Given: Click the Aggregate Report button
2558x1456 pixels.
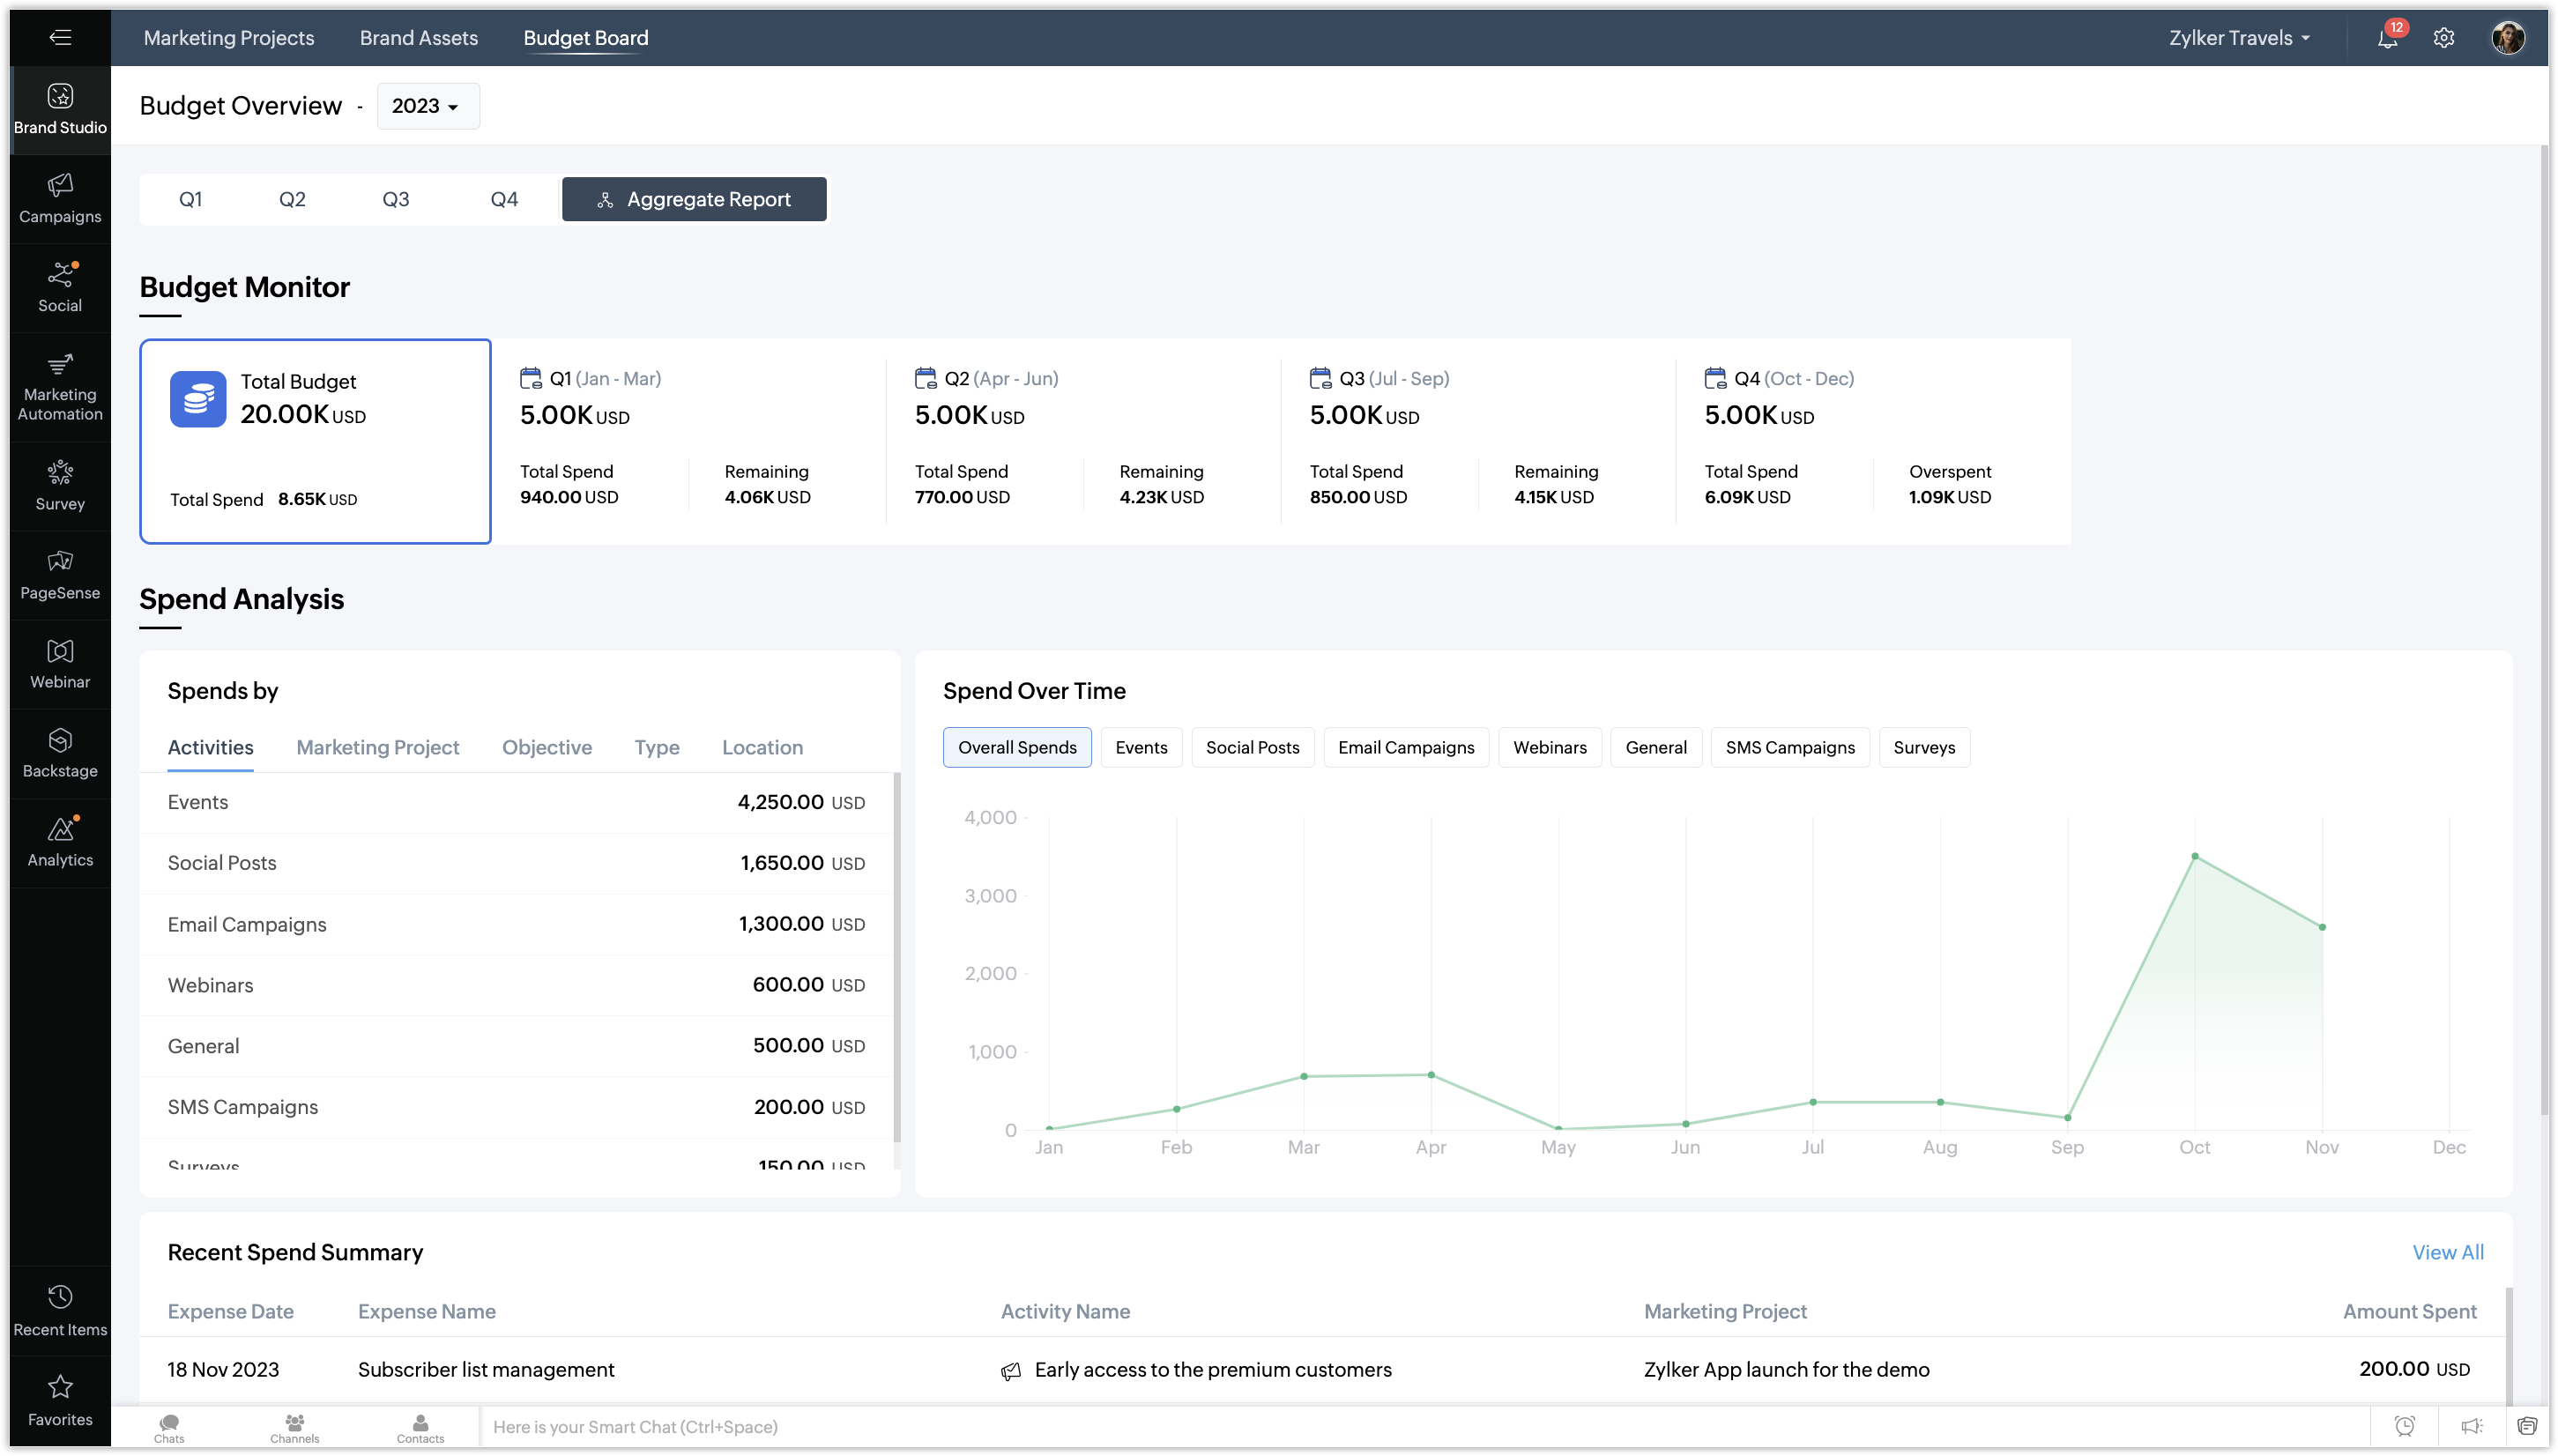Looking at the screenshot, I should coord(693,199).
